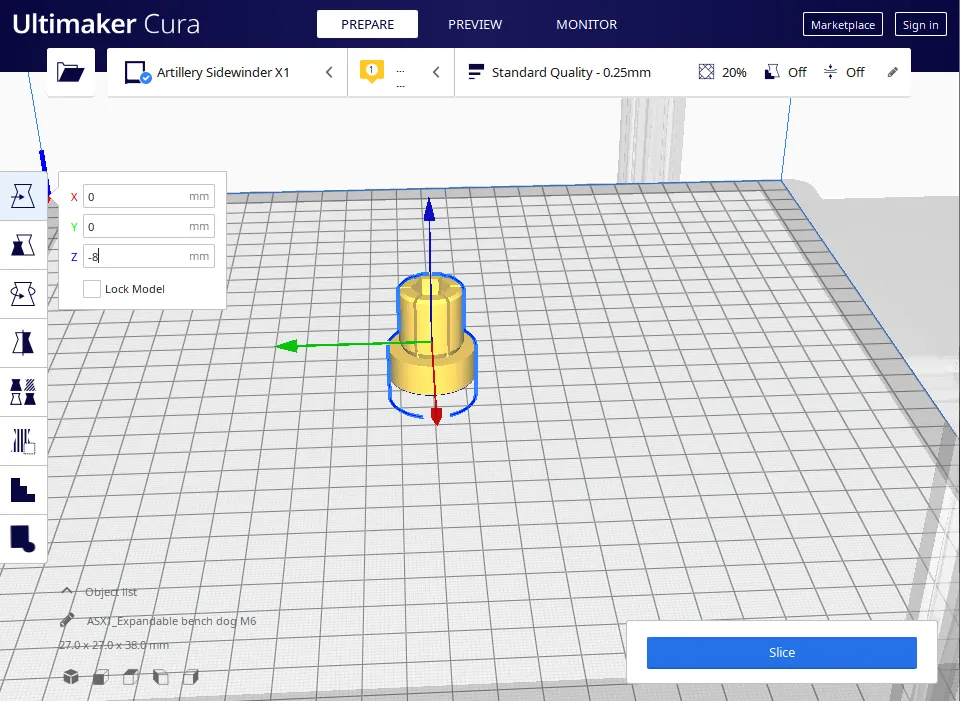Switch to 3D view cube icon
Image resolution: width=960 pixels, height=701 pixels.
tap(71, 677)
